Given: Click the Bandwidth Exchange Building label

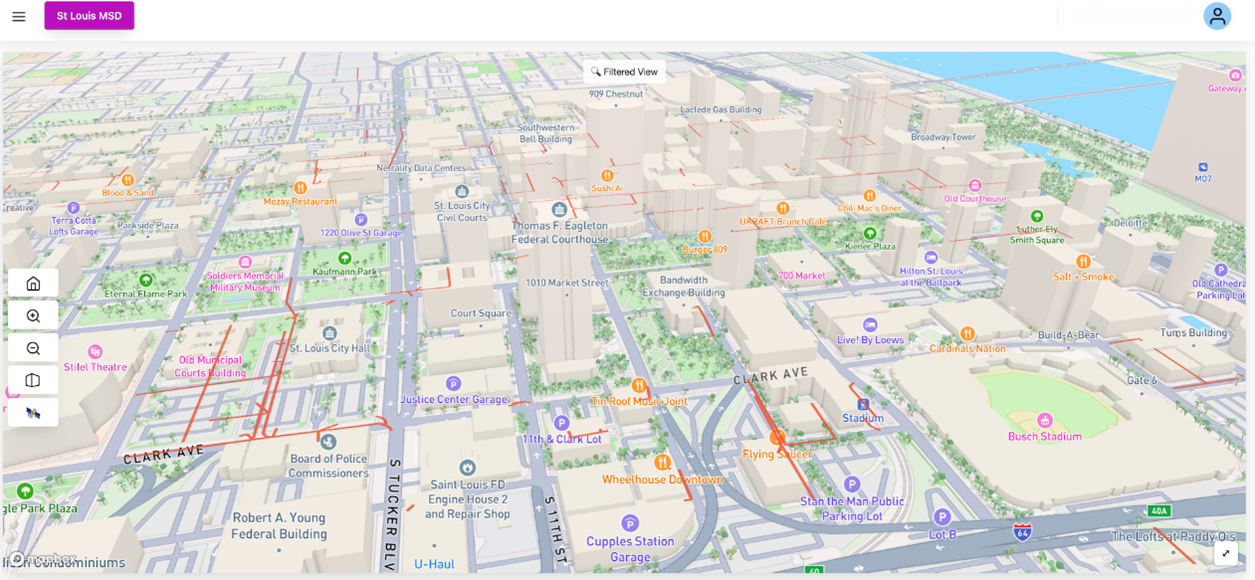Looking at the screenshot, I should click(x=684, y=287).
